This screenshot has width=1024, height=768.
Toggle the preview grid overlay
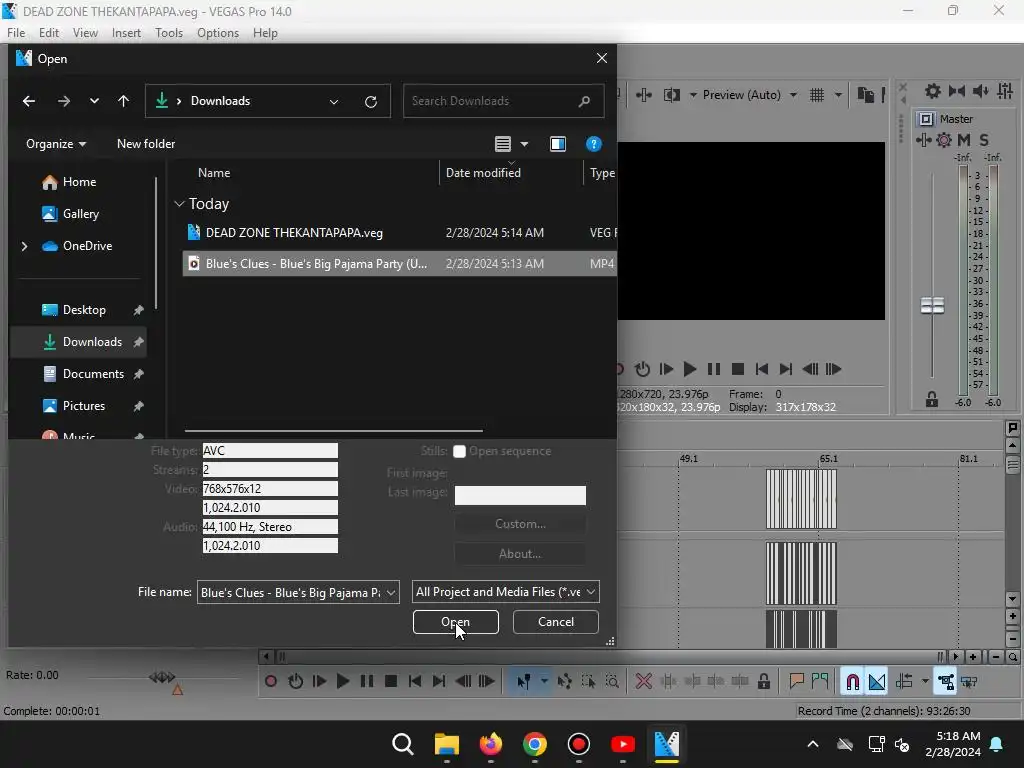[x=817, y=95]
